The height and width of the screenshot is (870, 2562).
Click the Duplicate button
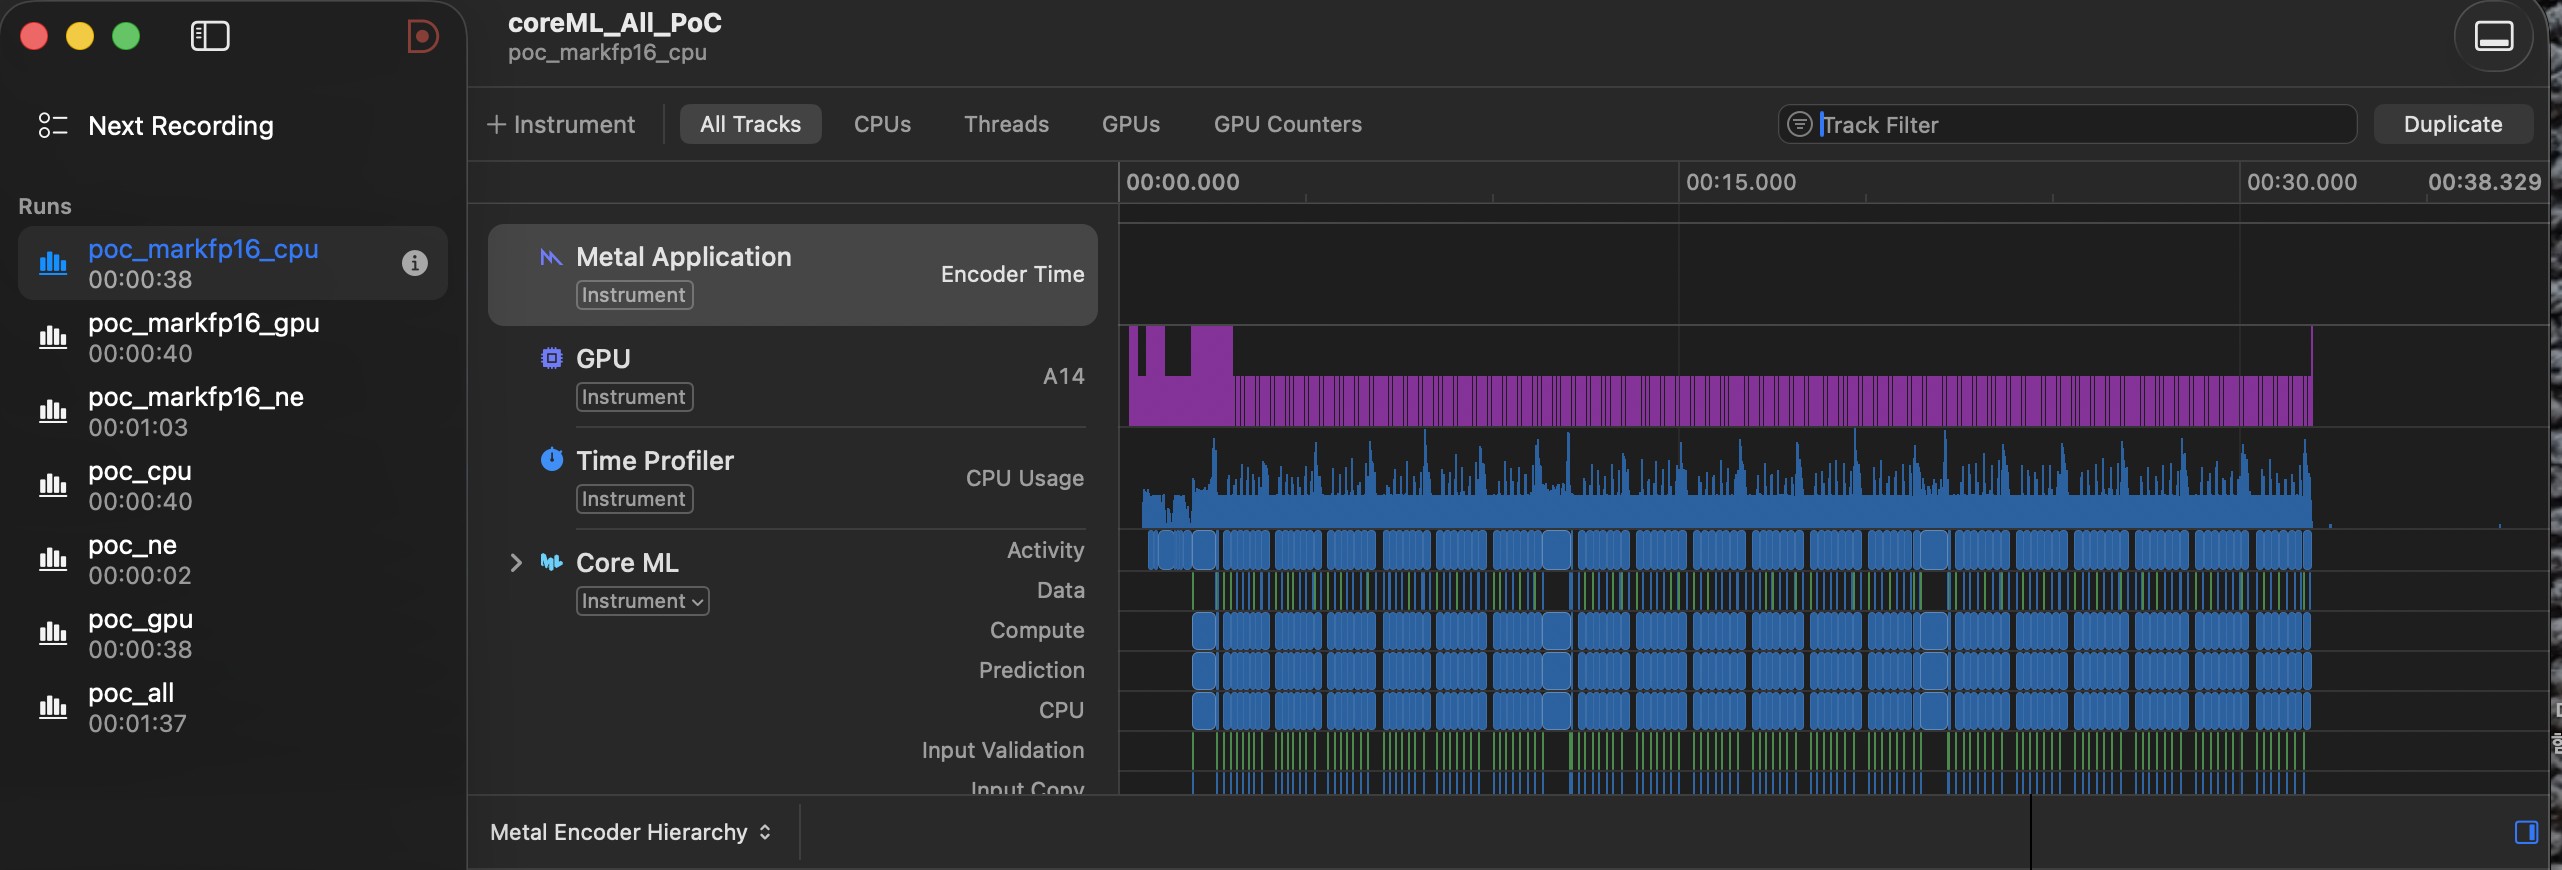2453,124
